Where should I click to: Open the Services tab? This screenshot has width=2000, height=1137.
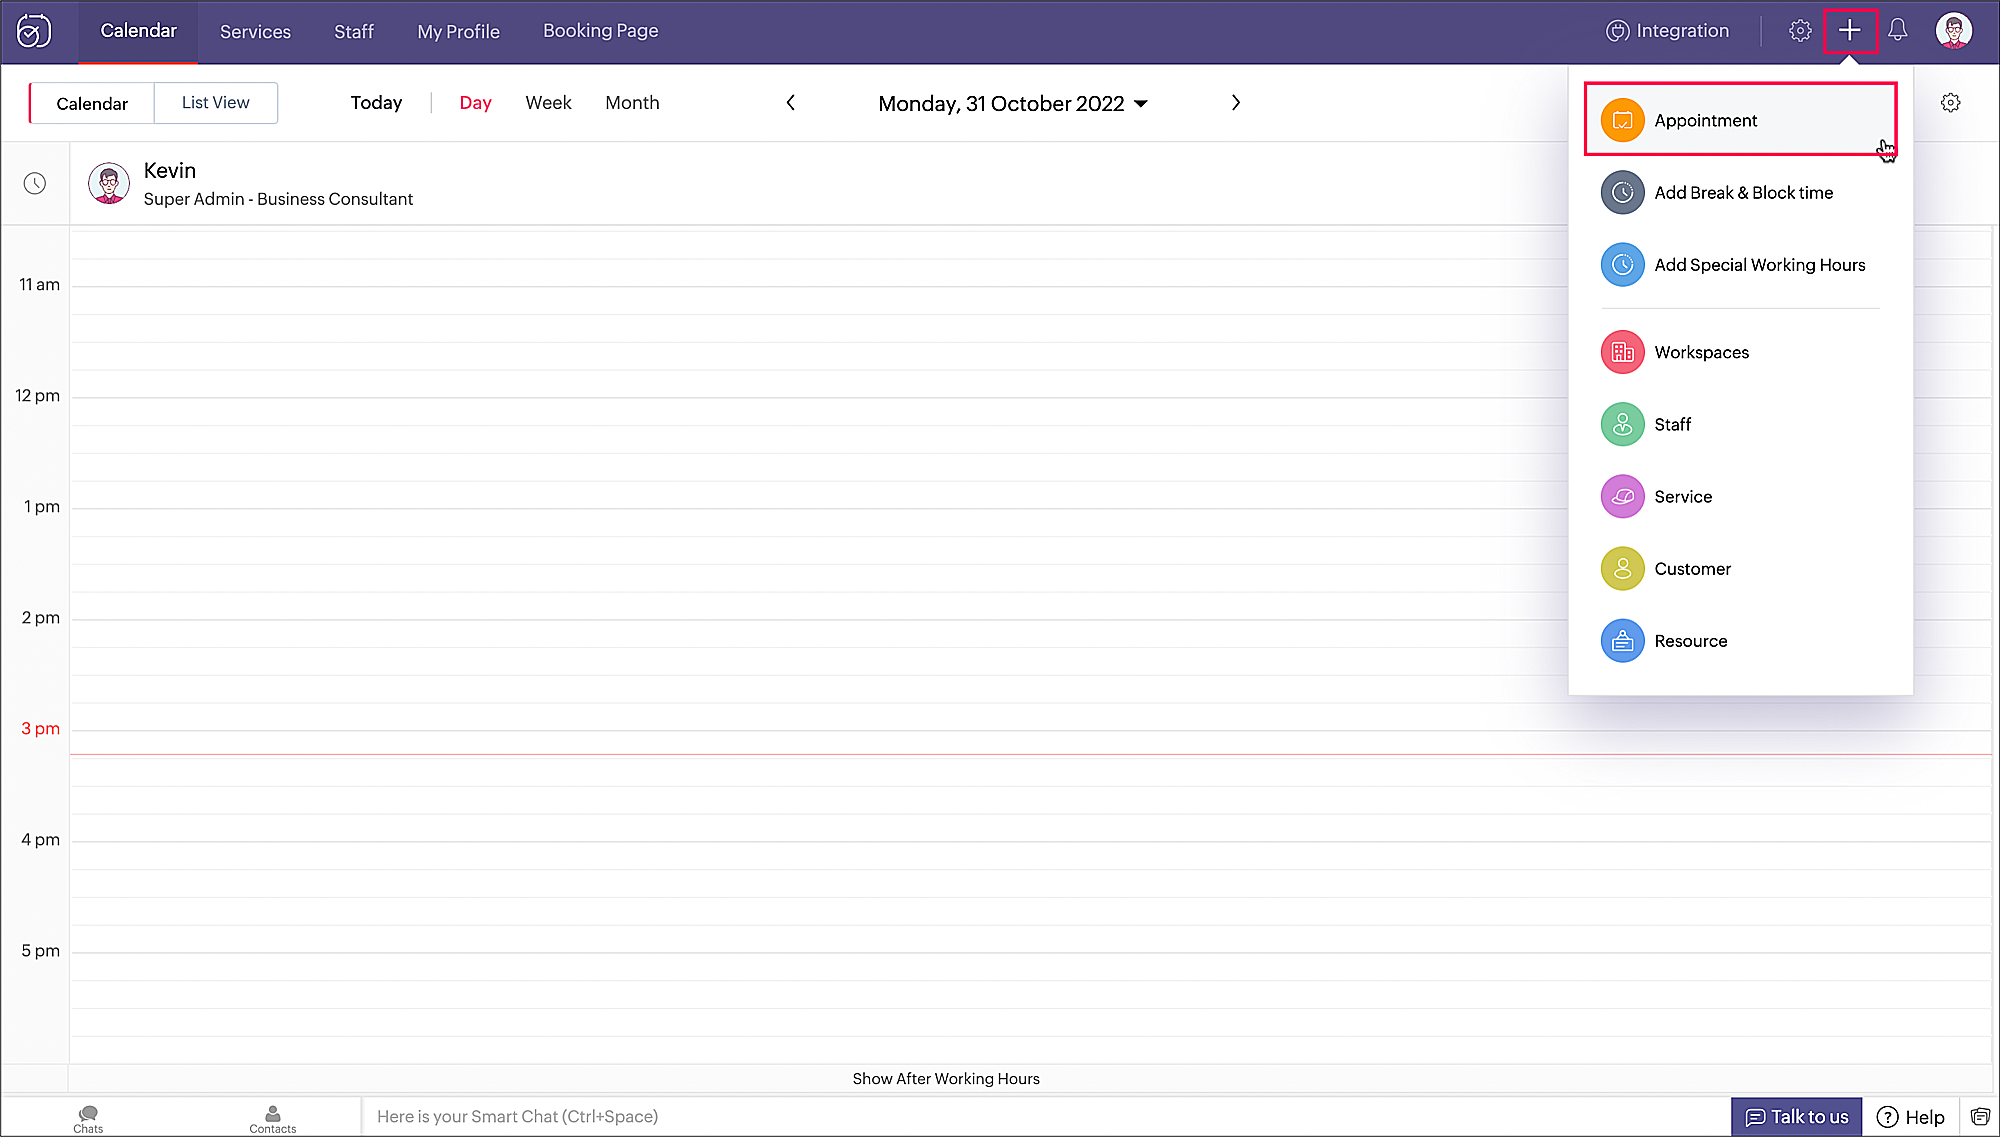point(255,32)
